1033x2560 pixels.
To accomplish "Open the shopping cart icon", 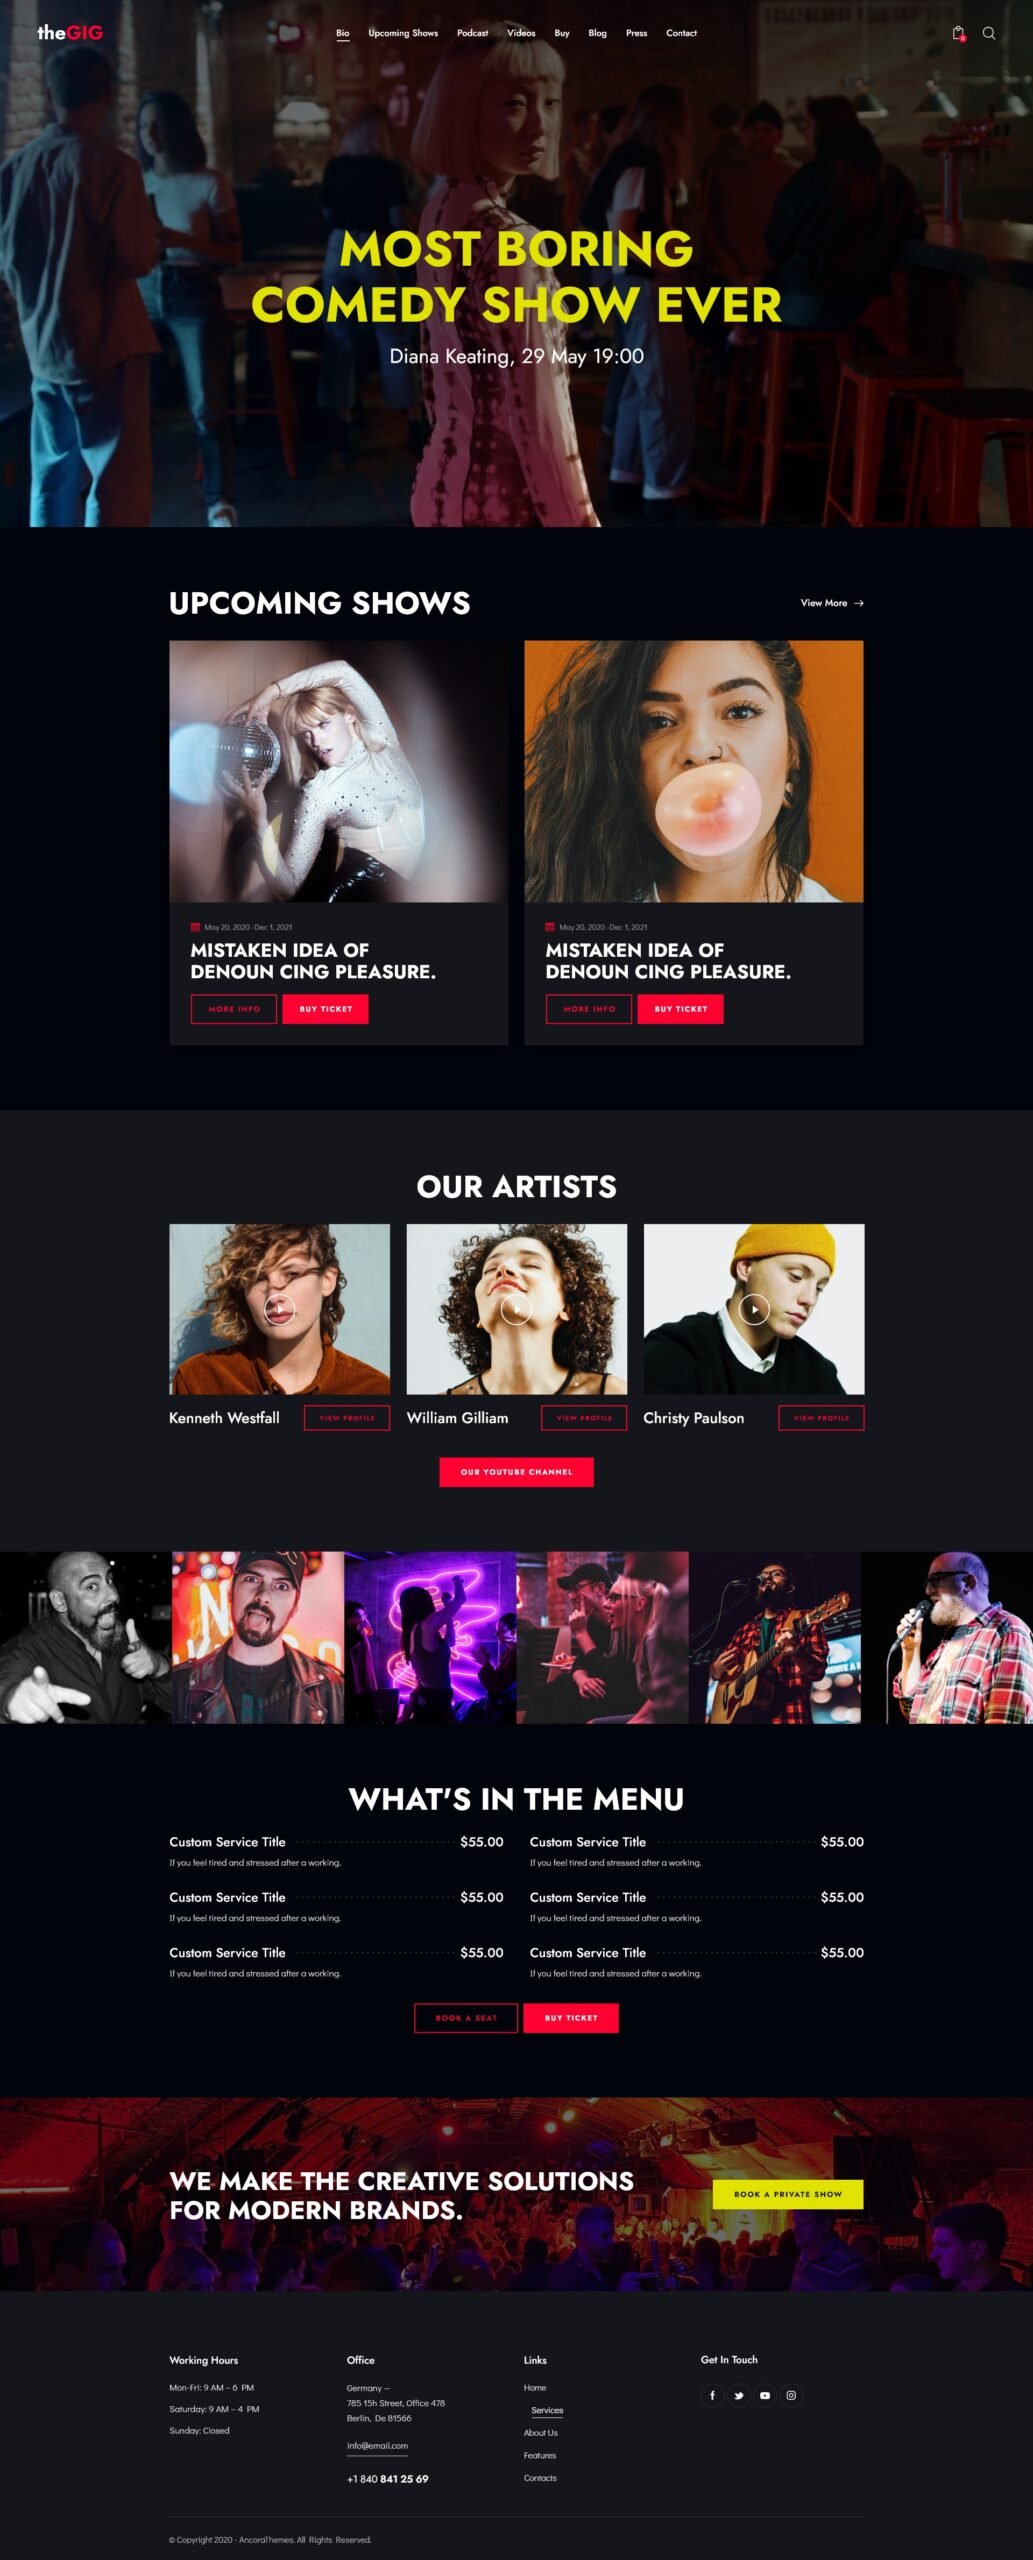I will [958, 33].
